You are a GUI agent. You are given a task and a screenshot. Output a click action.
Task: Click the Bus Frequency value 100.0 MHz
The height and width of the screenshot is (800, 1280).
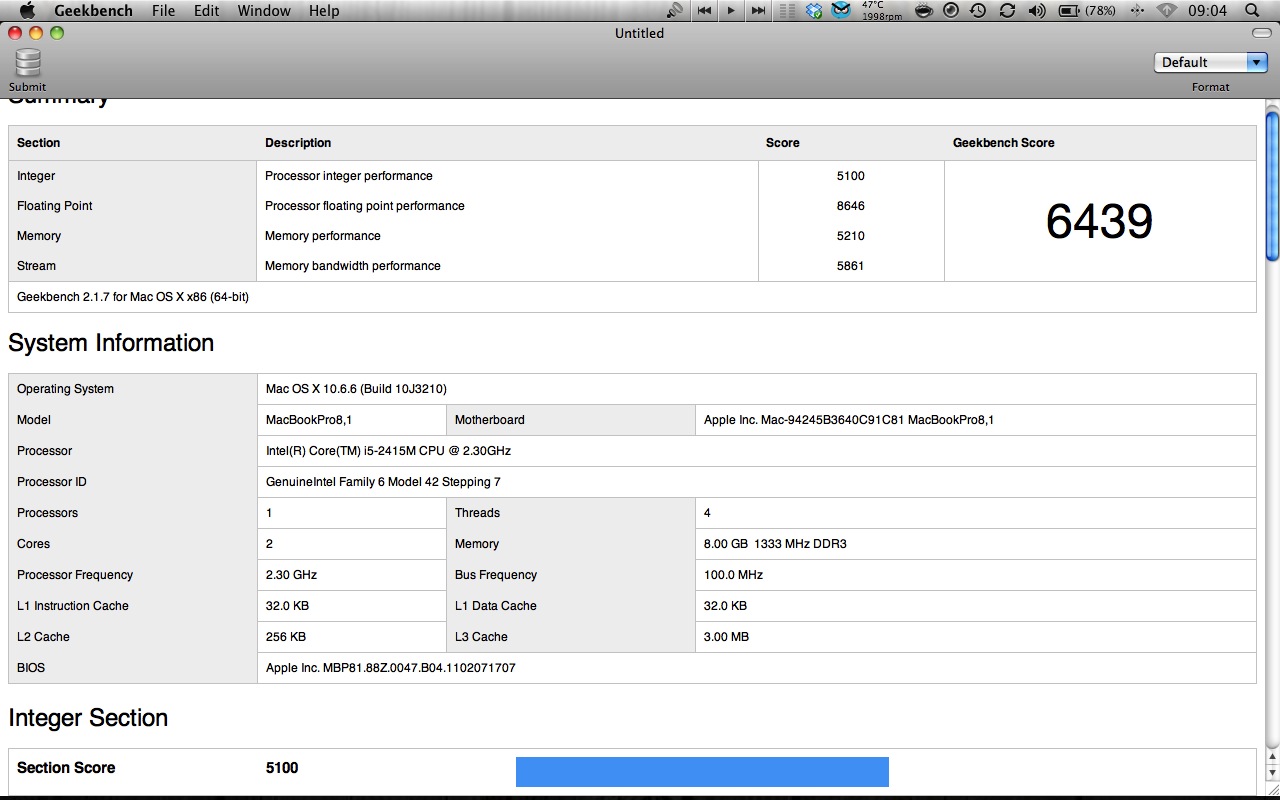[x=733, y=575]
